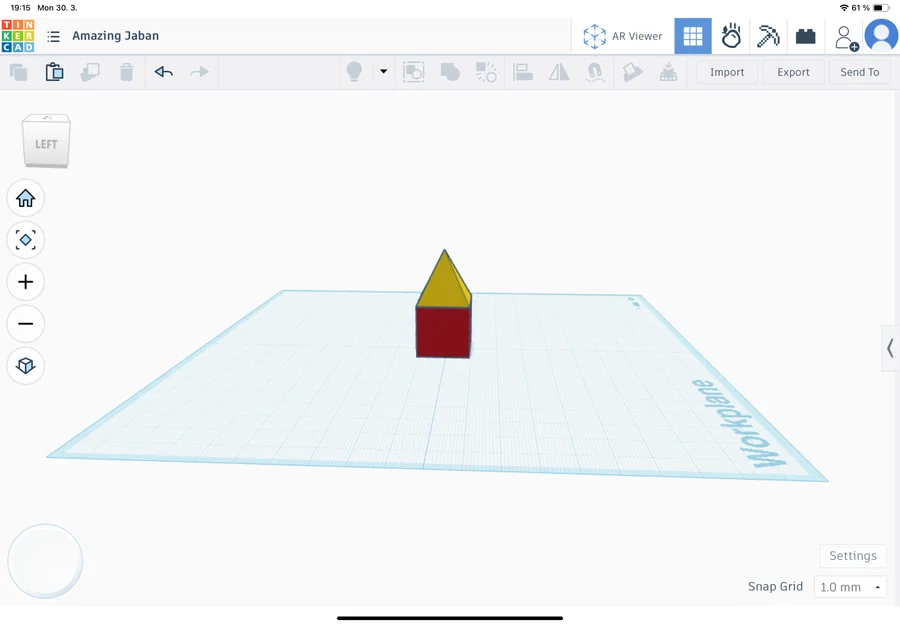Open the LEGO brick view
This screenshot has height=625, width=900.
(x=805, y=35)
